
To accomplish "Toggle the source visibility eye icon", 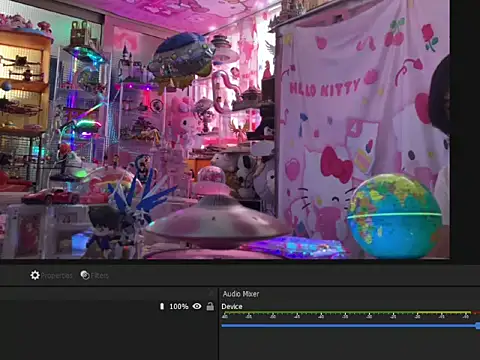I will point(197,306).
